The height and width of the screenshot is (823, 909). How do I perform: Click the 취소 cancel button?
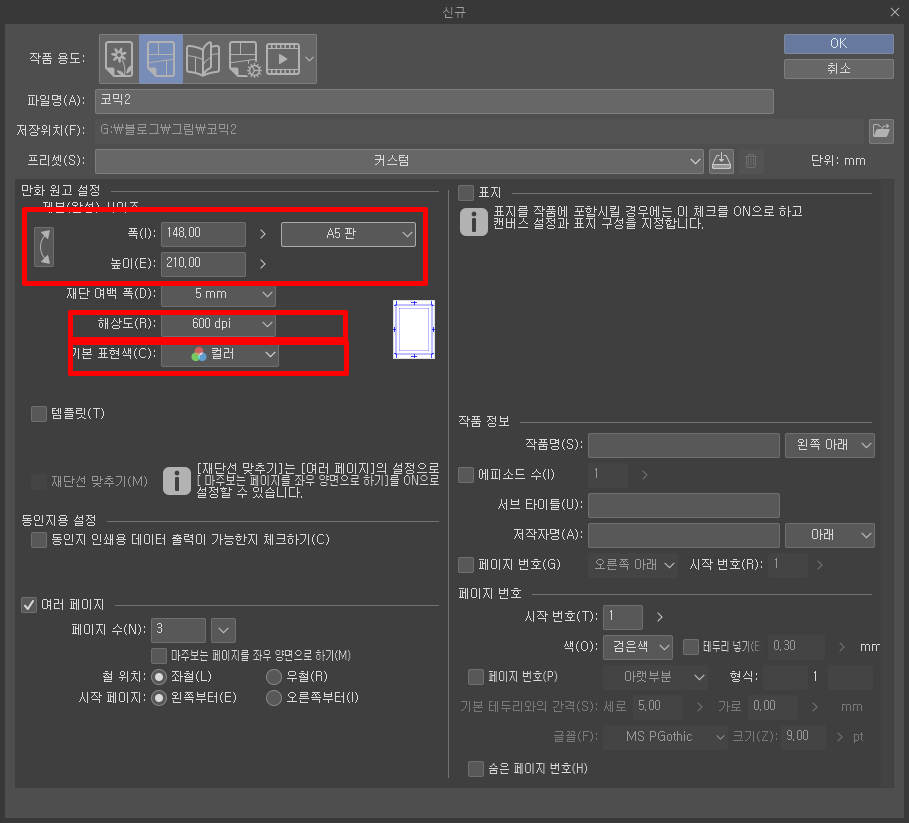click(x=838, y=68)
